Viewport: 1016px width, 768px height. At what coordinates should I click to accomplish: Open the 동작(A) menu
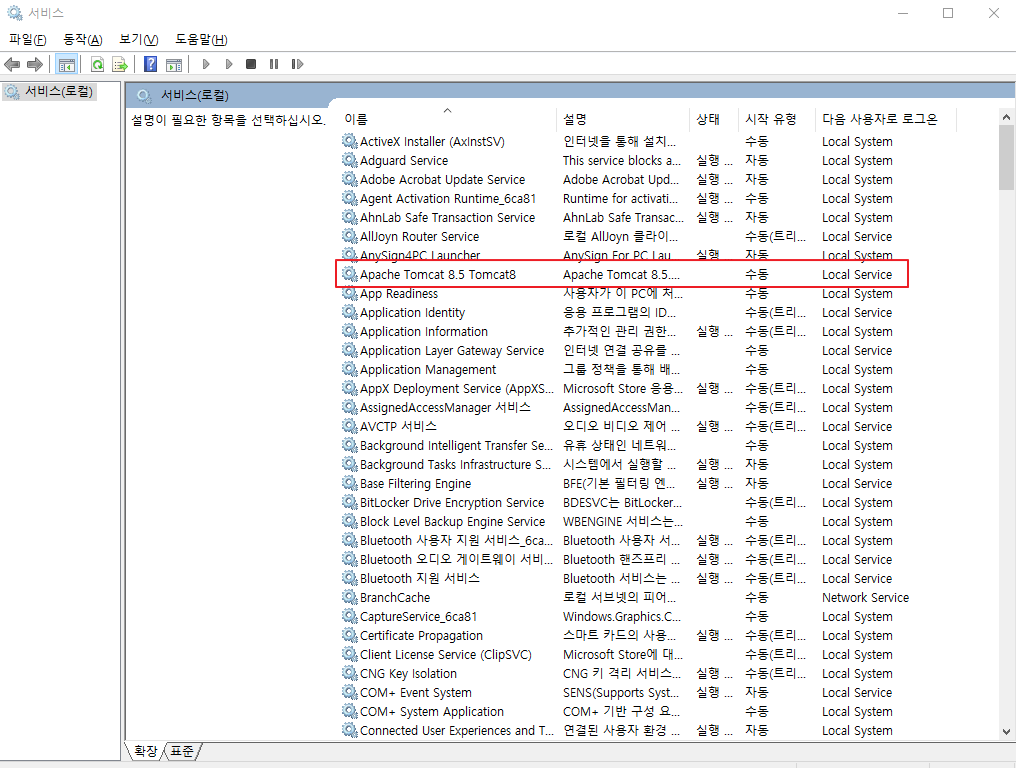(x=82, y=40)
